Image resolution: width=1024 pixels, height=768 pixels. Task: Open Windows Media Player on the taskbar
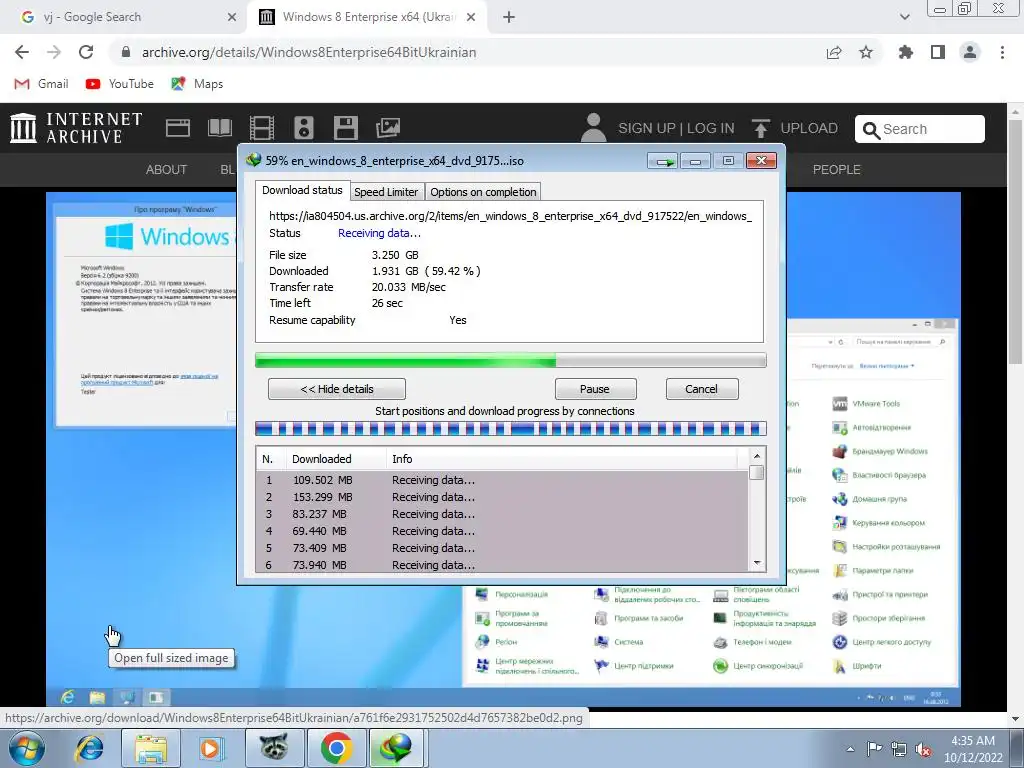click(210, 748)
